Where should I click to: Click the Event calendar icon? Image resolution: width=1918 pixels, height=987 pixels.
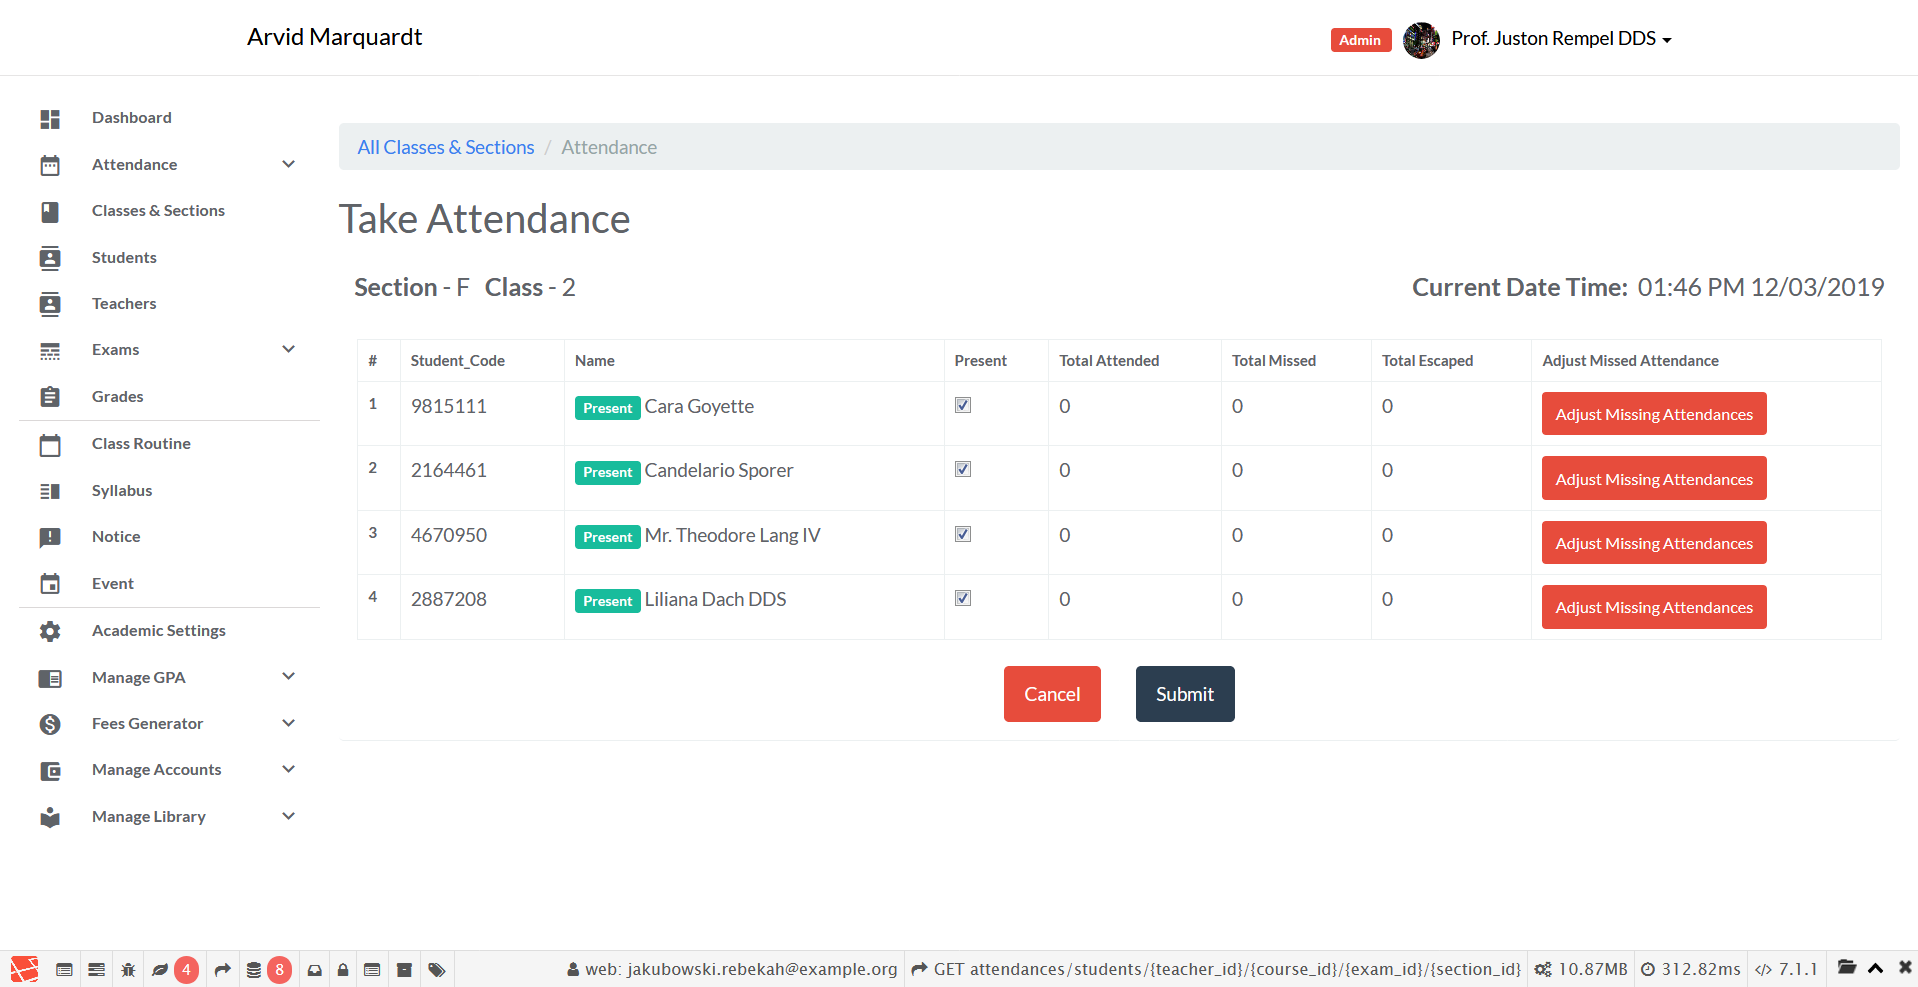(x=50, y=584)
